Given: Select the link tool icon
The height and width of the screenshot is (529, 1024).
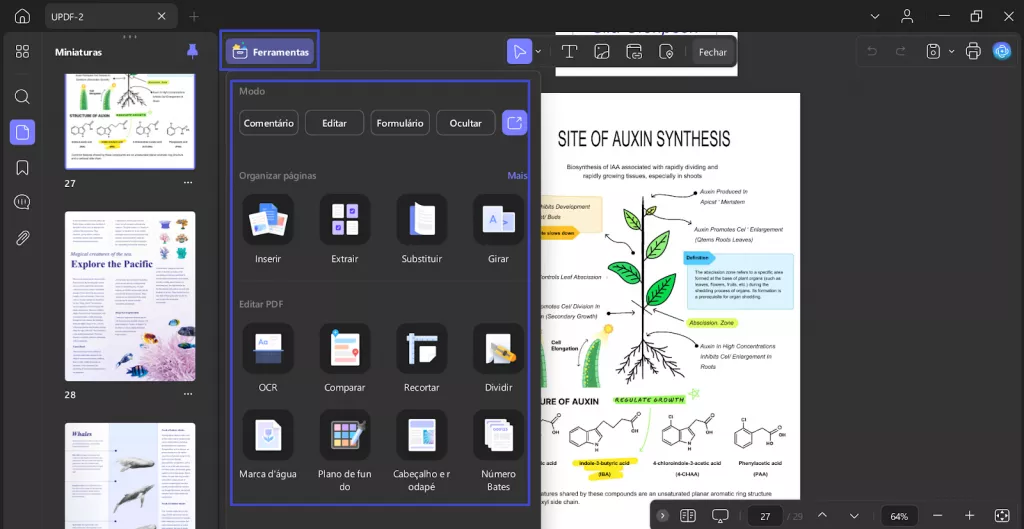Looking at the screenshot, I should (x=633, y=52).
